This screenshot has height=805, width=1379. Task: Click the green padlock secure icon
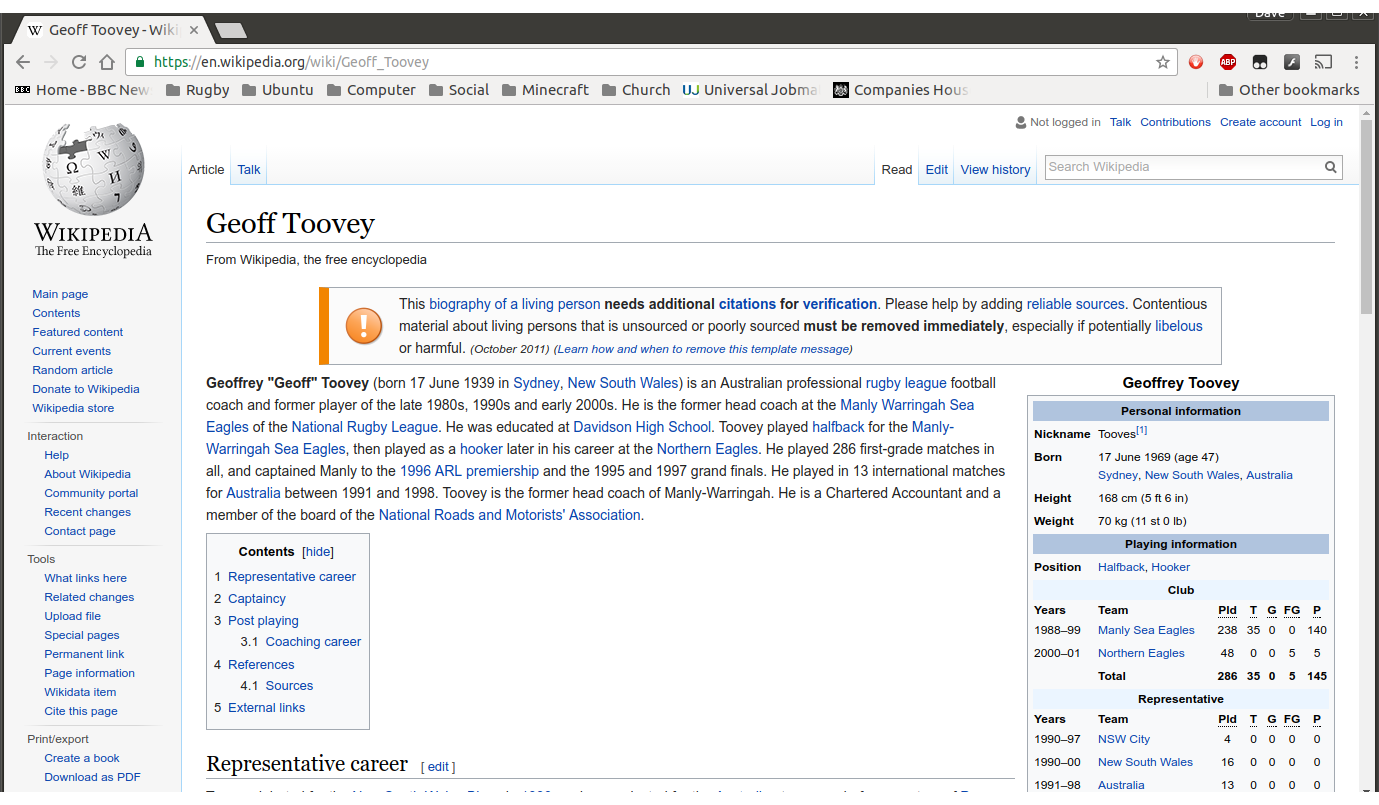coord(141,62)
